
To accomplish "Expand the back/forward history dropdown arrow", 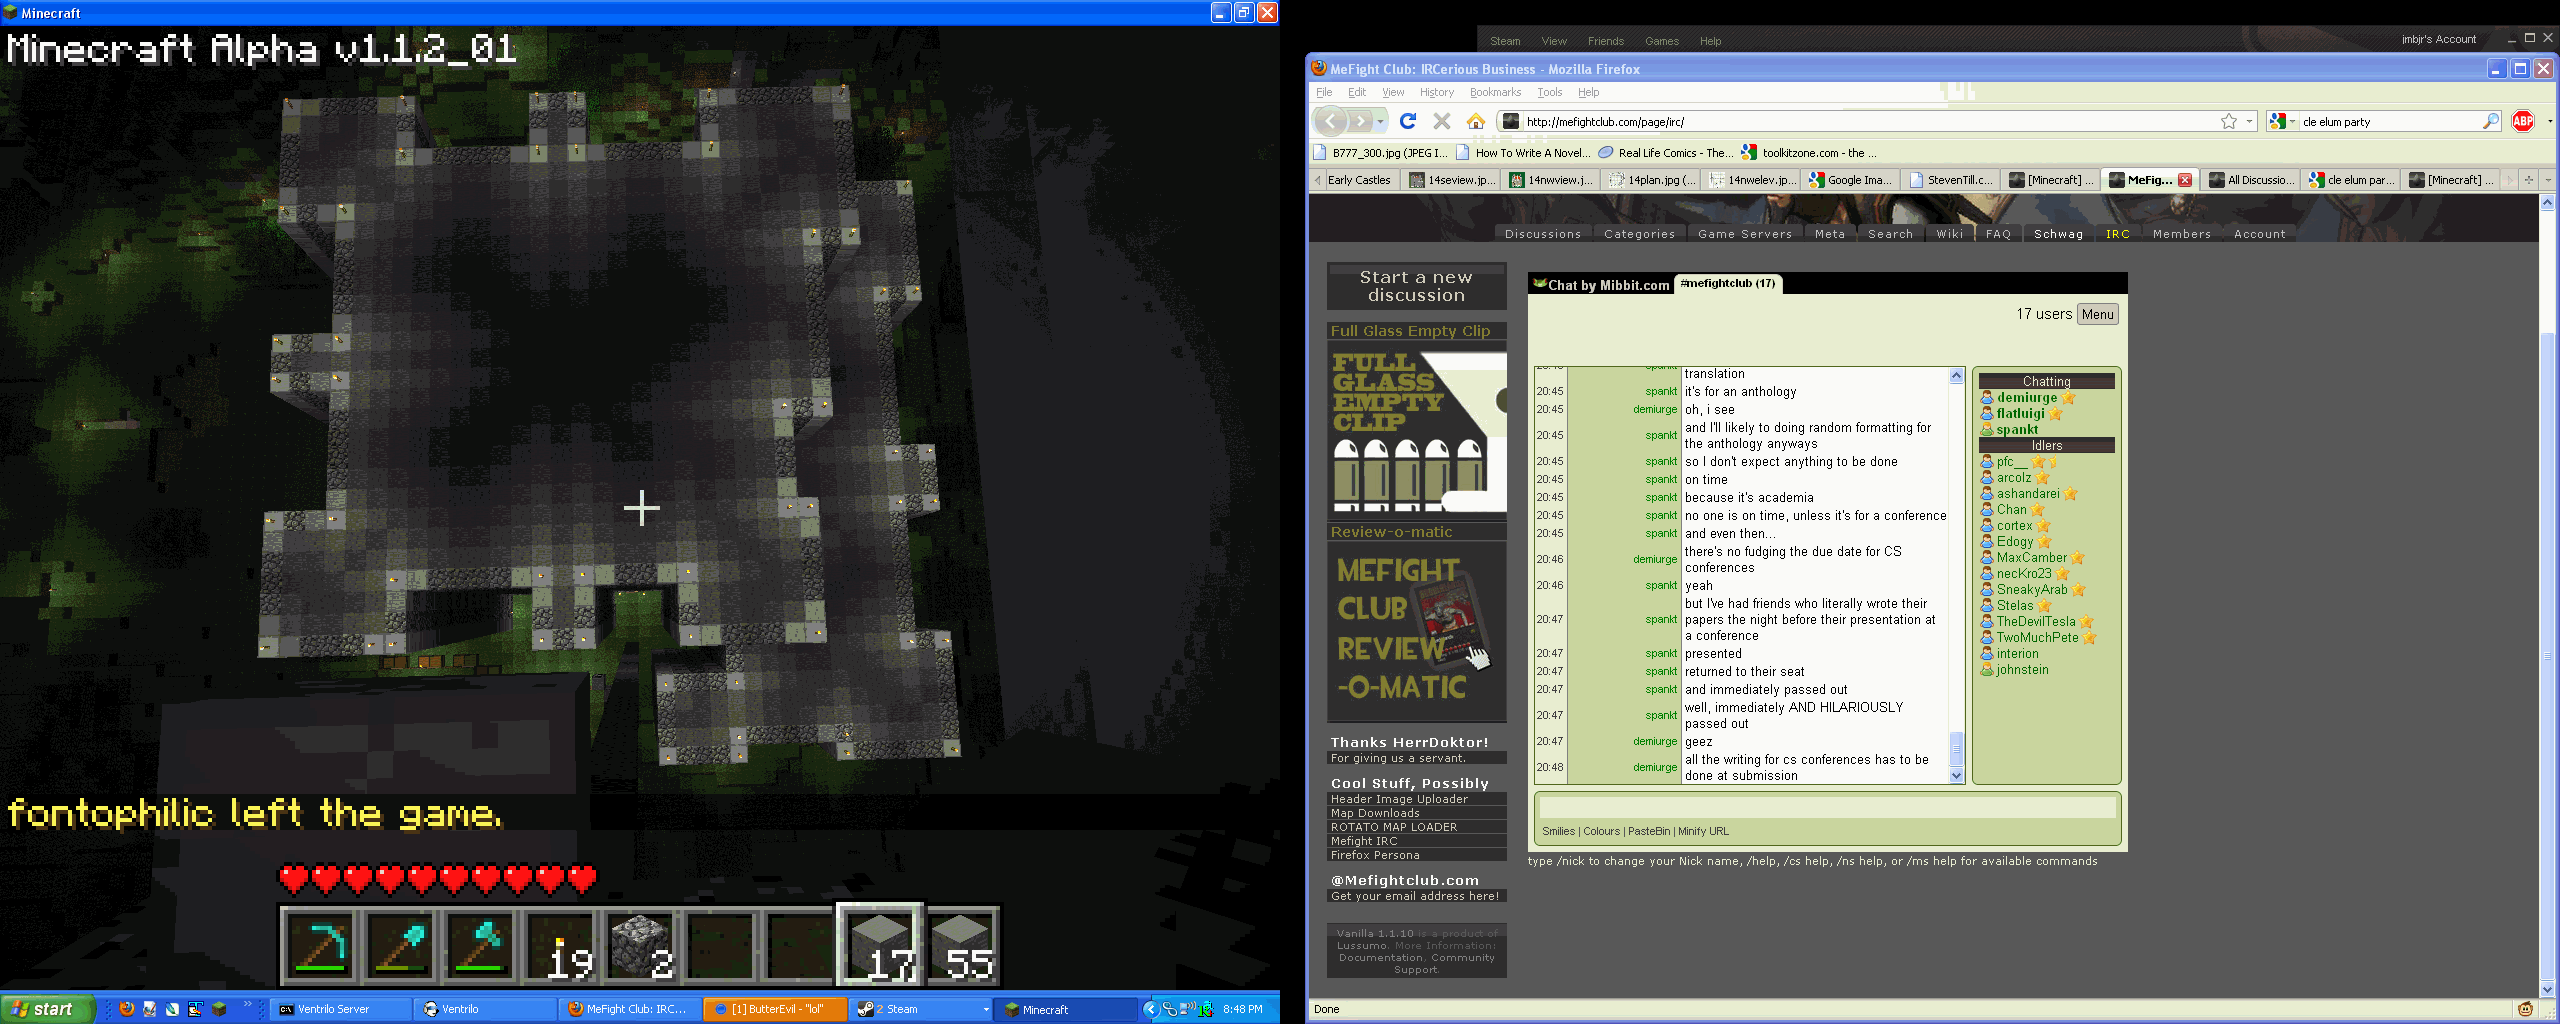I will click(1381, 121).
